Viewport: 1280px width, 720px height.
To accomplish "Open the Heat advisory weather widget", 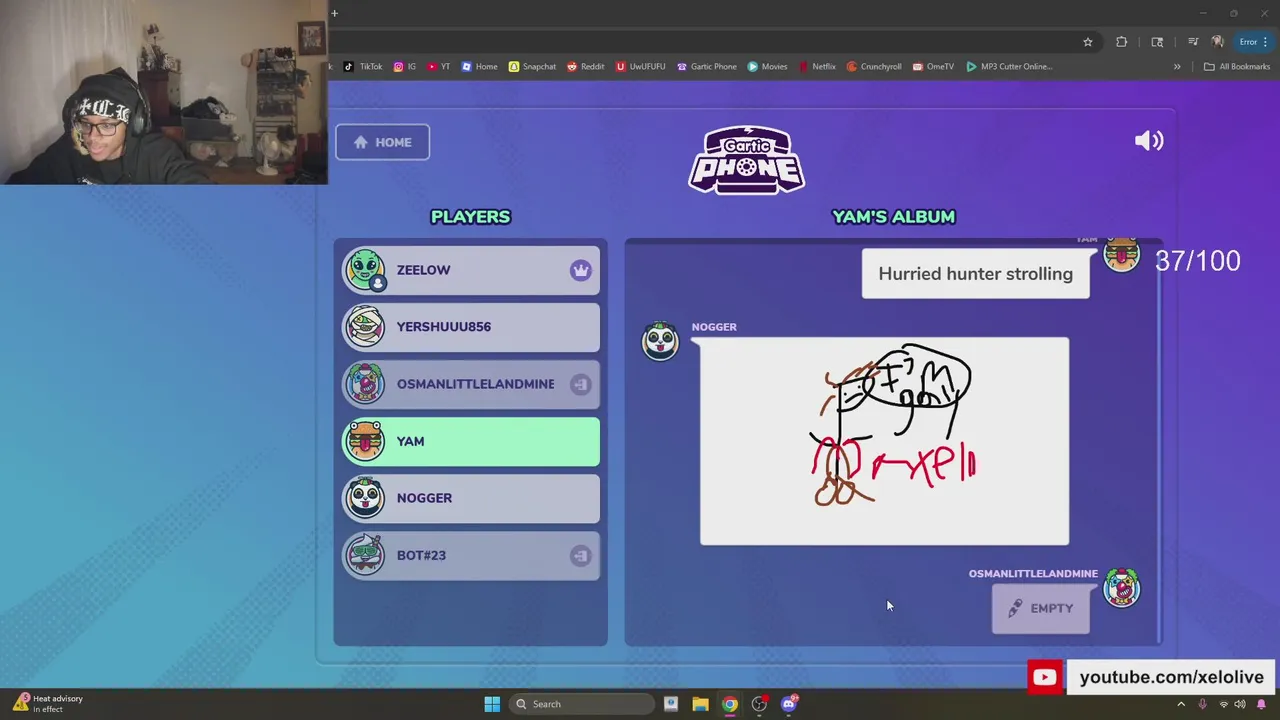I will click(x=48, y=704).
